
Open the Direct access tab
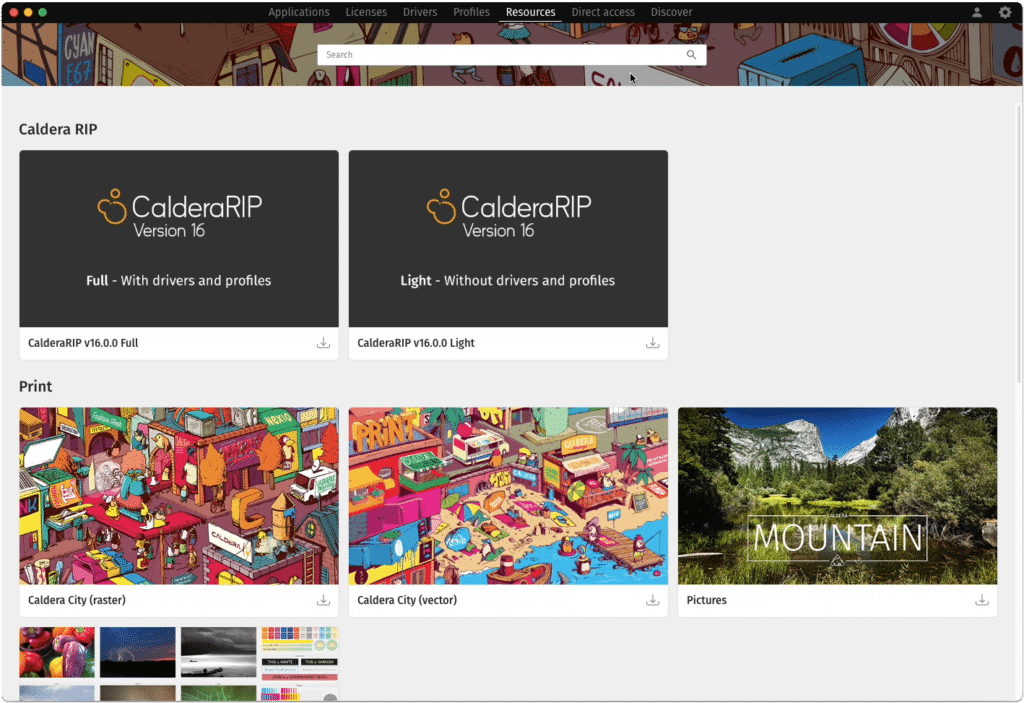603,12
